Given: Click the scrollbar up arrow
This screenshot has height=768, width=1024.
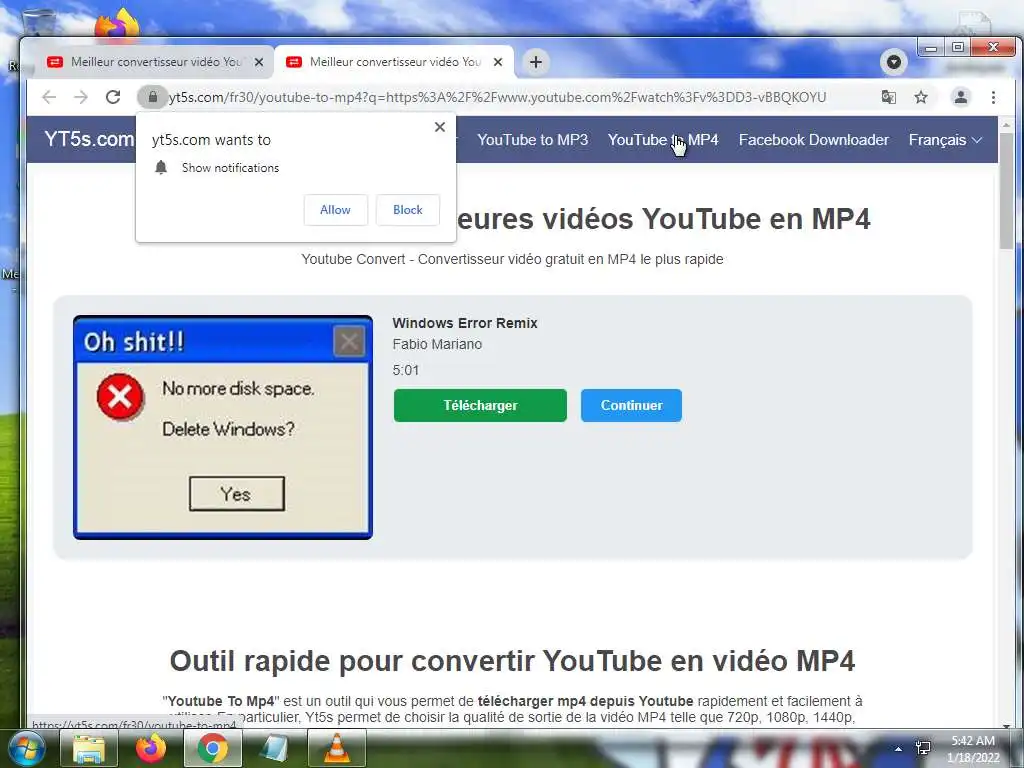Looking at the screenshot, I should click(1006, 124).
